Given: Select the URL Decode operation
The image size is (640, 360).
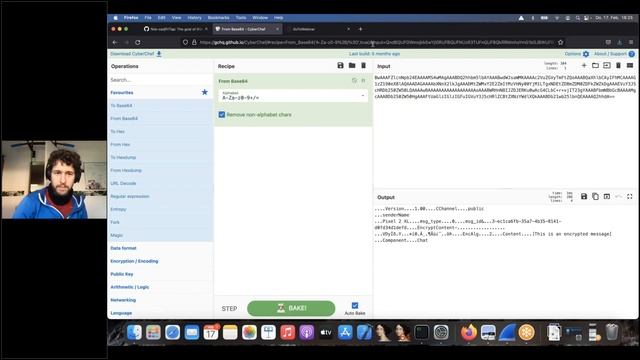Looking at the screenshot, I should [160, 183].
